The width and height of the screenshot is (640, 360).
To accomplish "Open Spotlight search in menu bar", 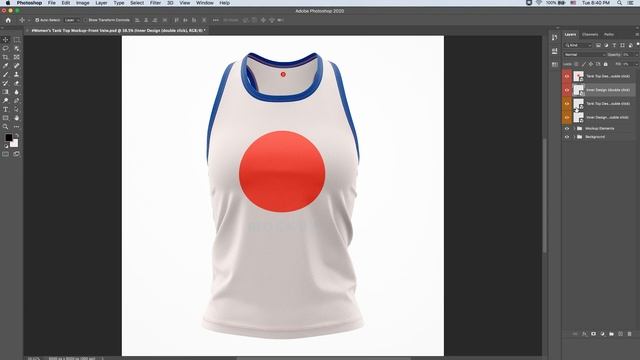I will click(620, 3).
